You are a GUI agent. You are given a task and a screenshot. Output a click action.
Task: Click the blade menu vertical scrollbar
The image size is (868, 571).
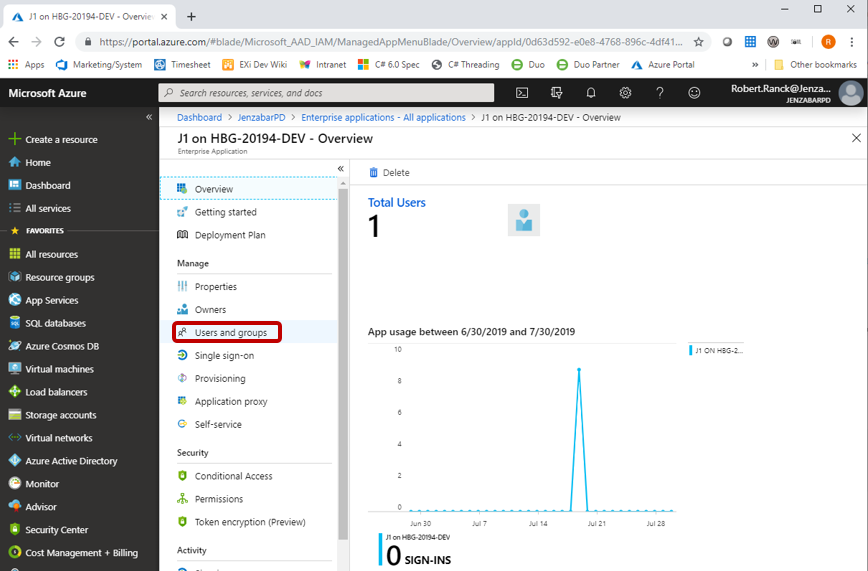tap(343, 360)
